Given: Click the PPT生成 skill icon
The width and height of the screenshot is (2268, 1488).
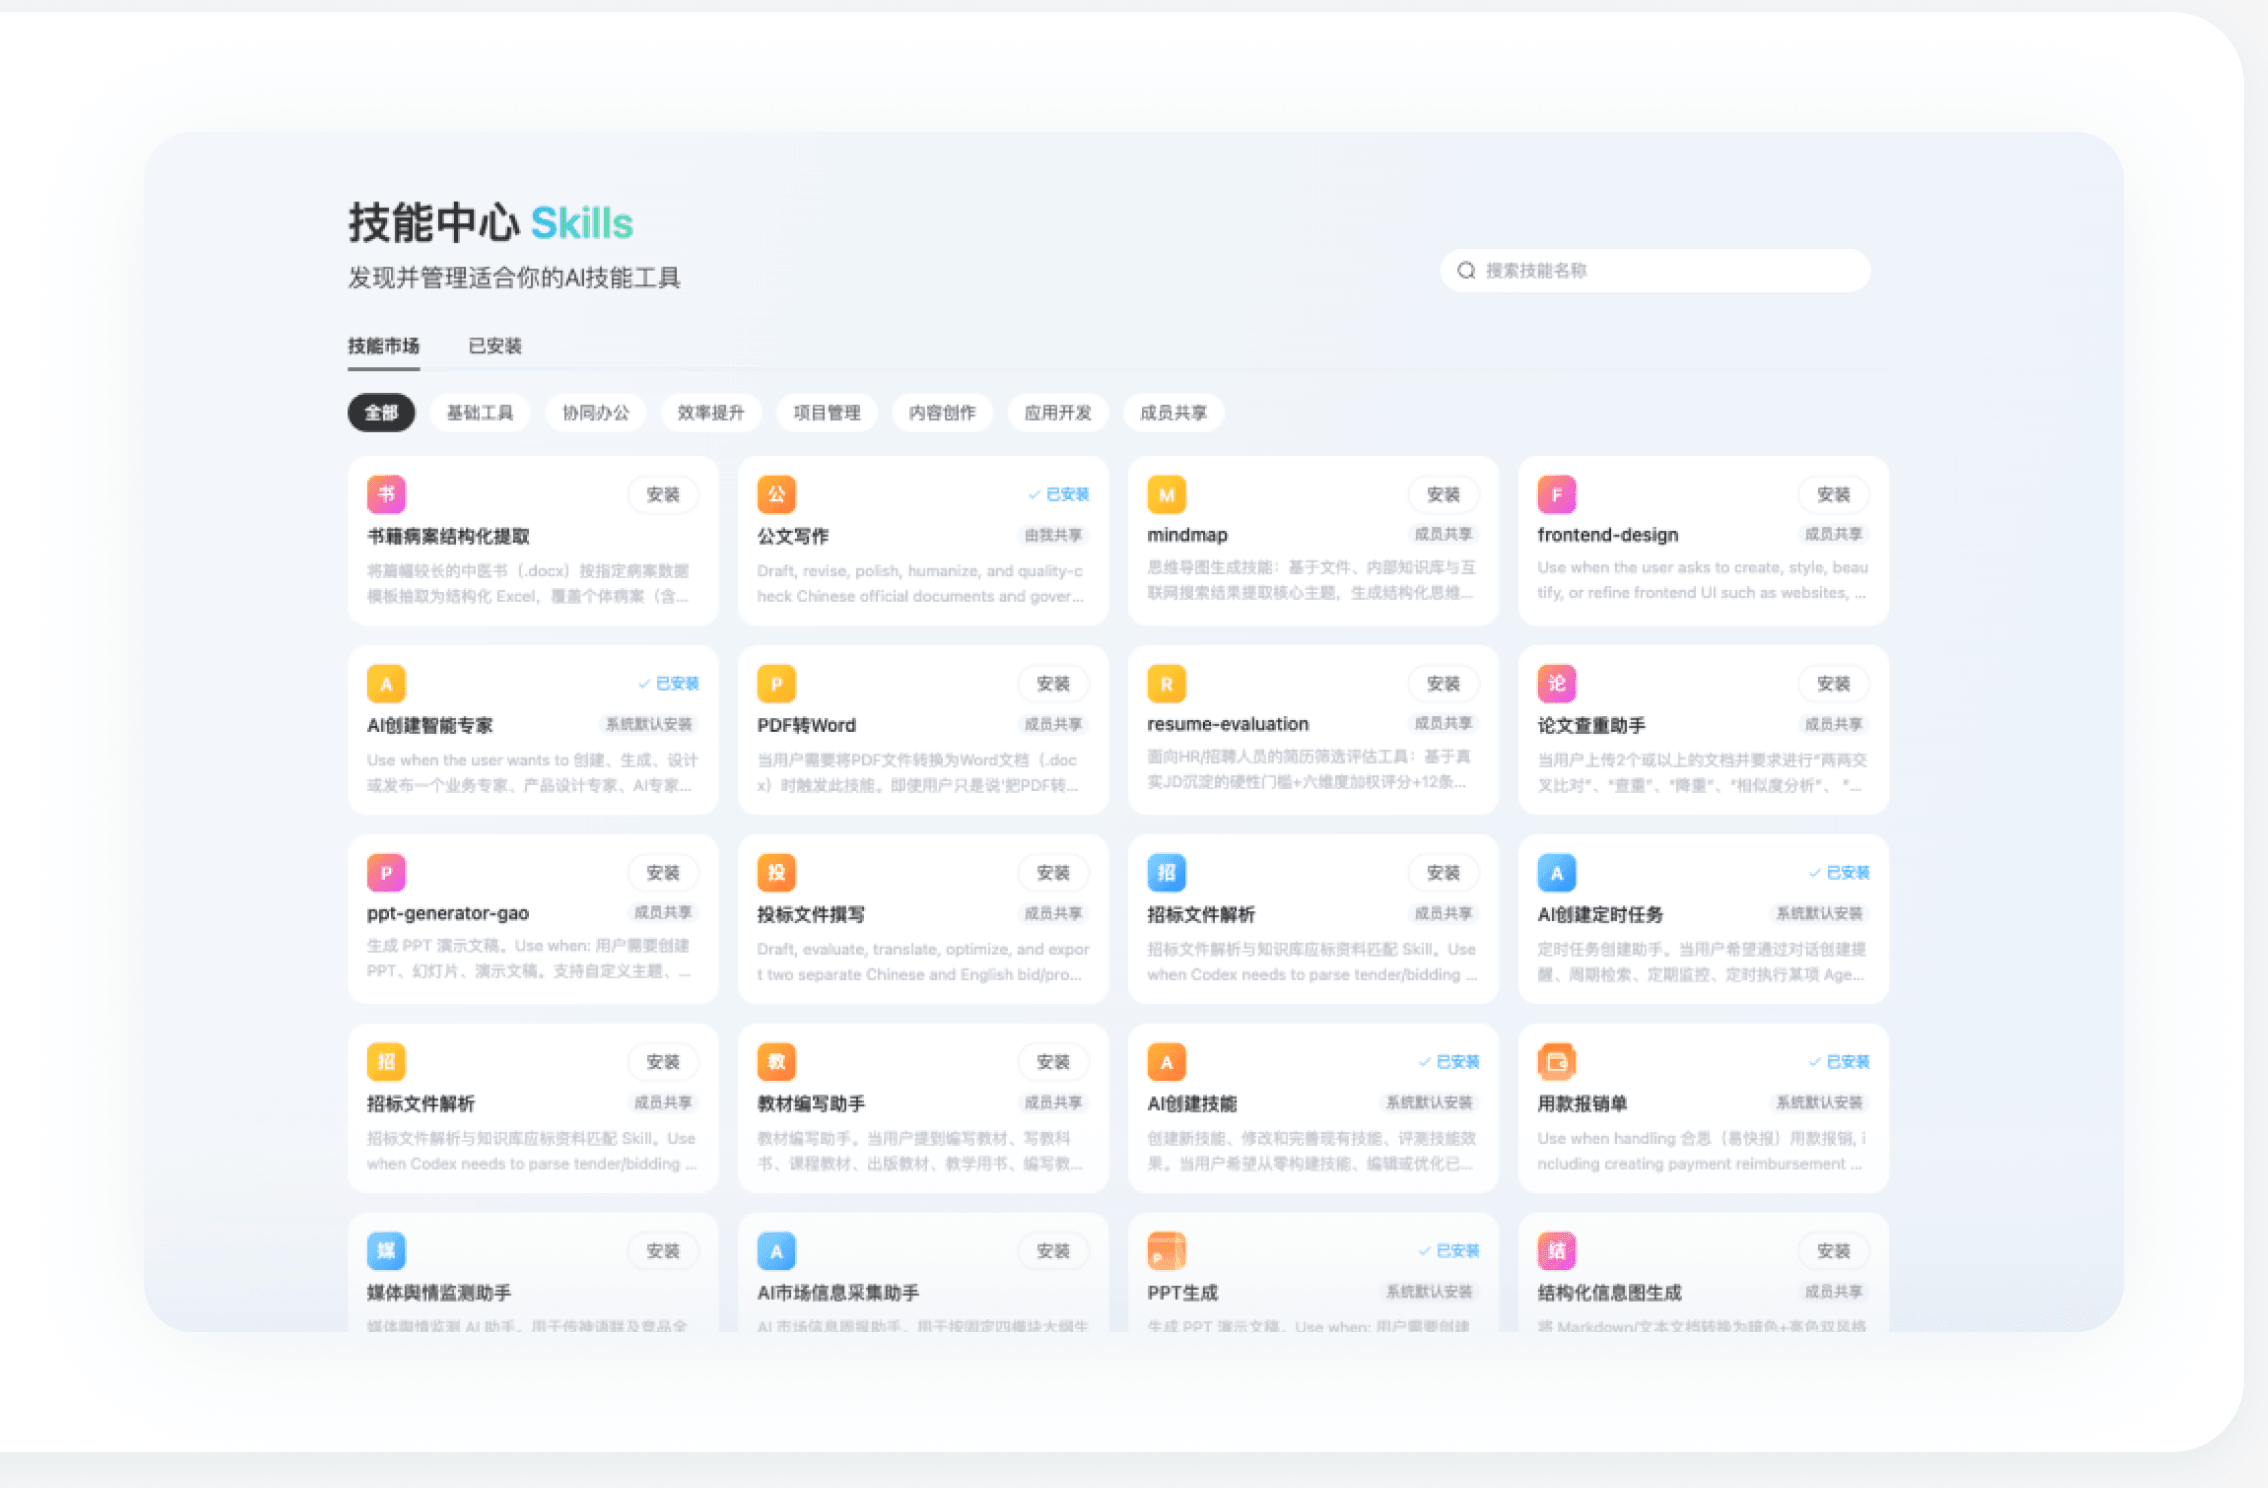Looking at the screenshot, I should pyautogui.click(x=1166, y=1251).
